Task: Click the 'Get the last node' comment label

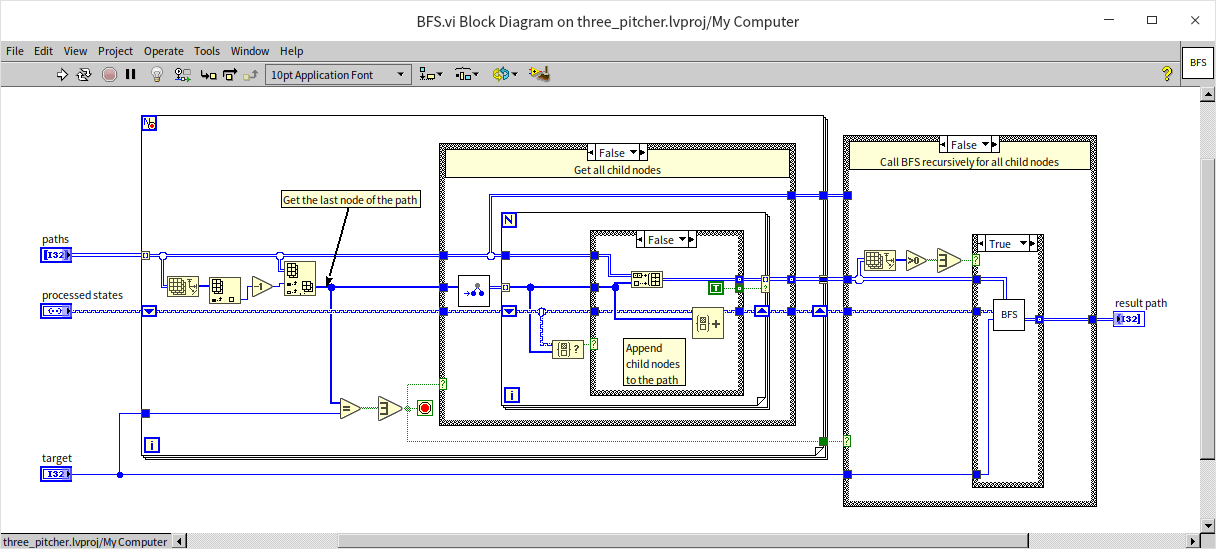Action: coord(350,200)
